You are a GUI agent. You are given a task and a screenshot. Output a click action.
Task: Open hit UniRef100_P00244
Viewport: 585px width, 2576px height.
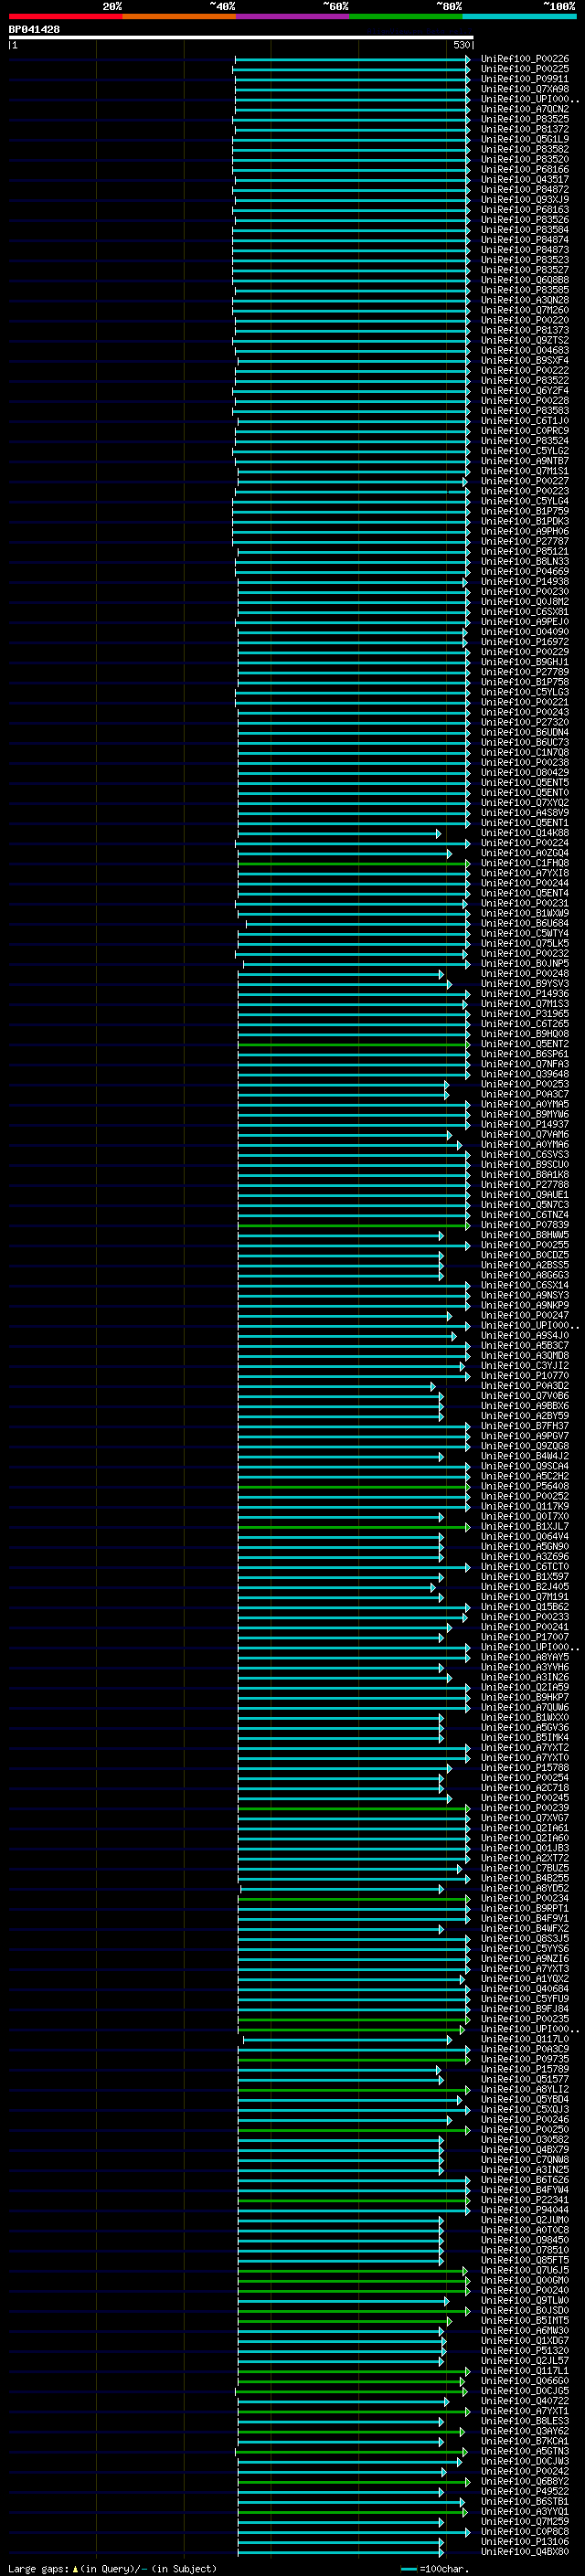[x=524, y=883]
